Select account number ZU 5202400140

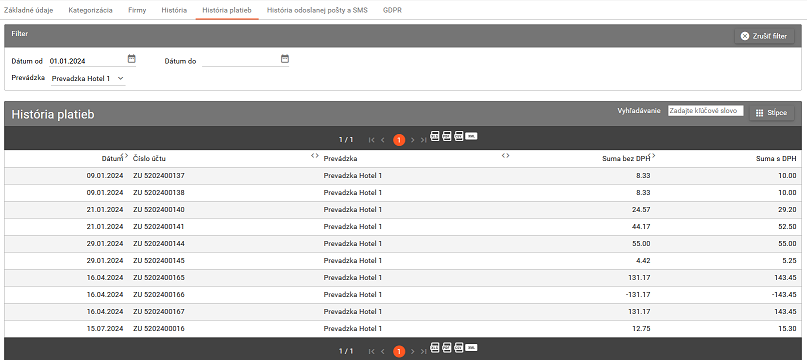(159, 210)
